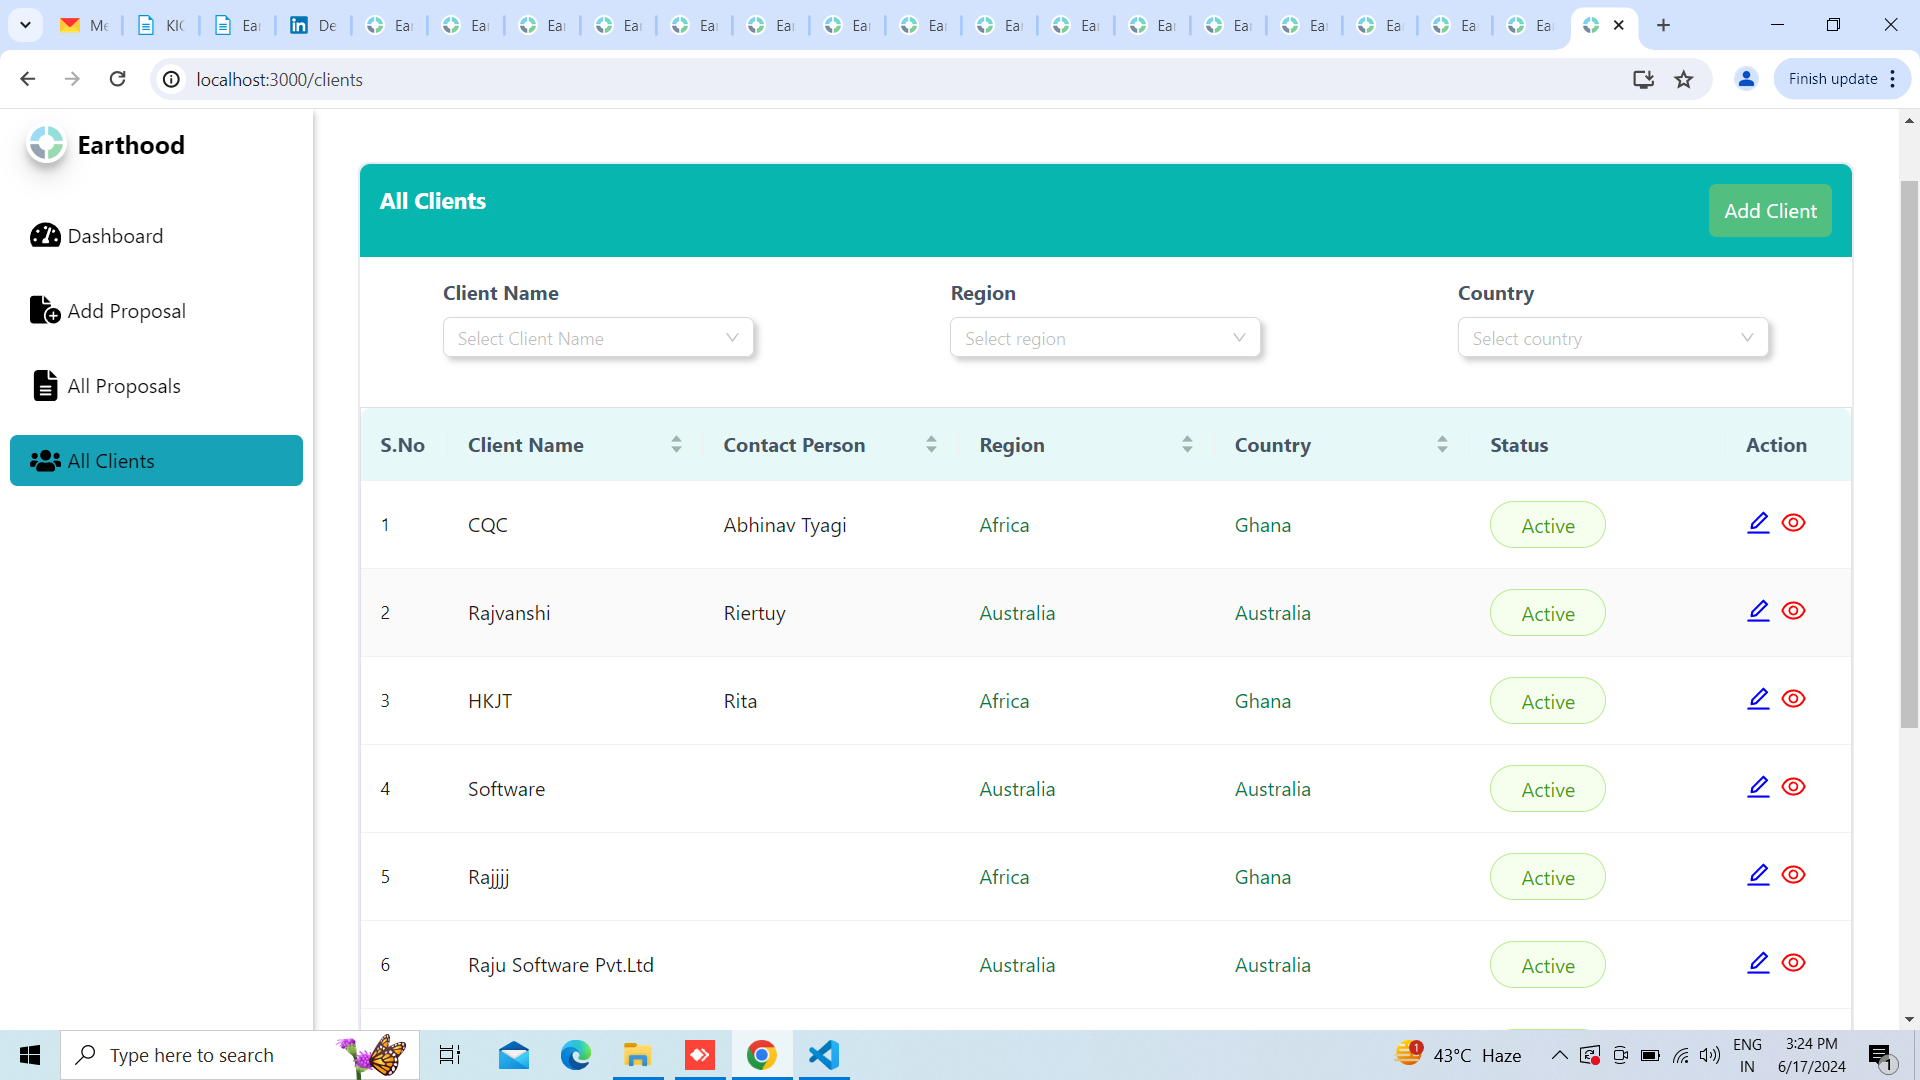Viewport: 1920px width, 1080px height.
Task: Reload the page using refresh icon
Action: pos(117,79)
